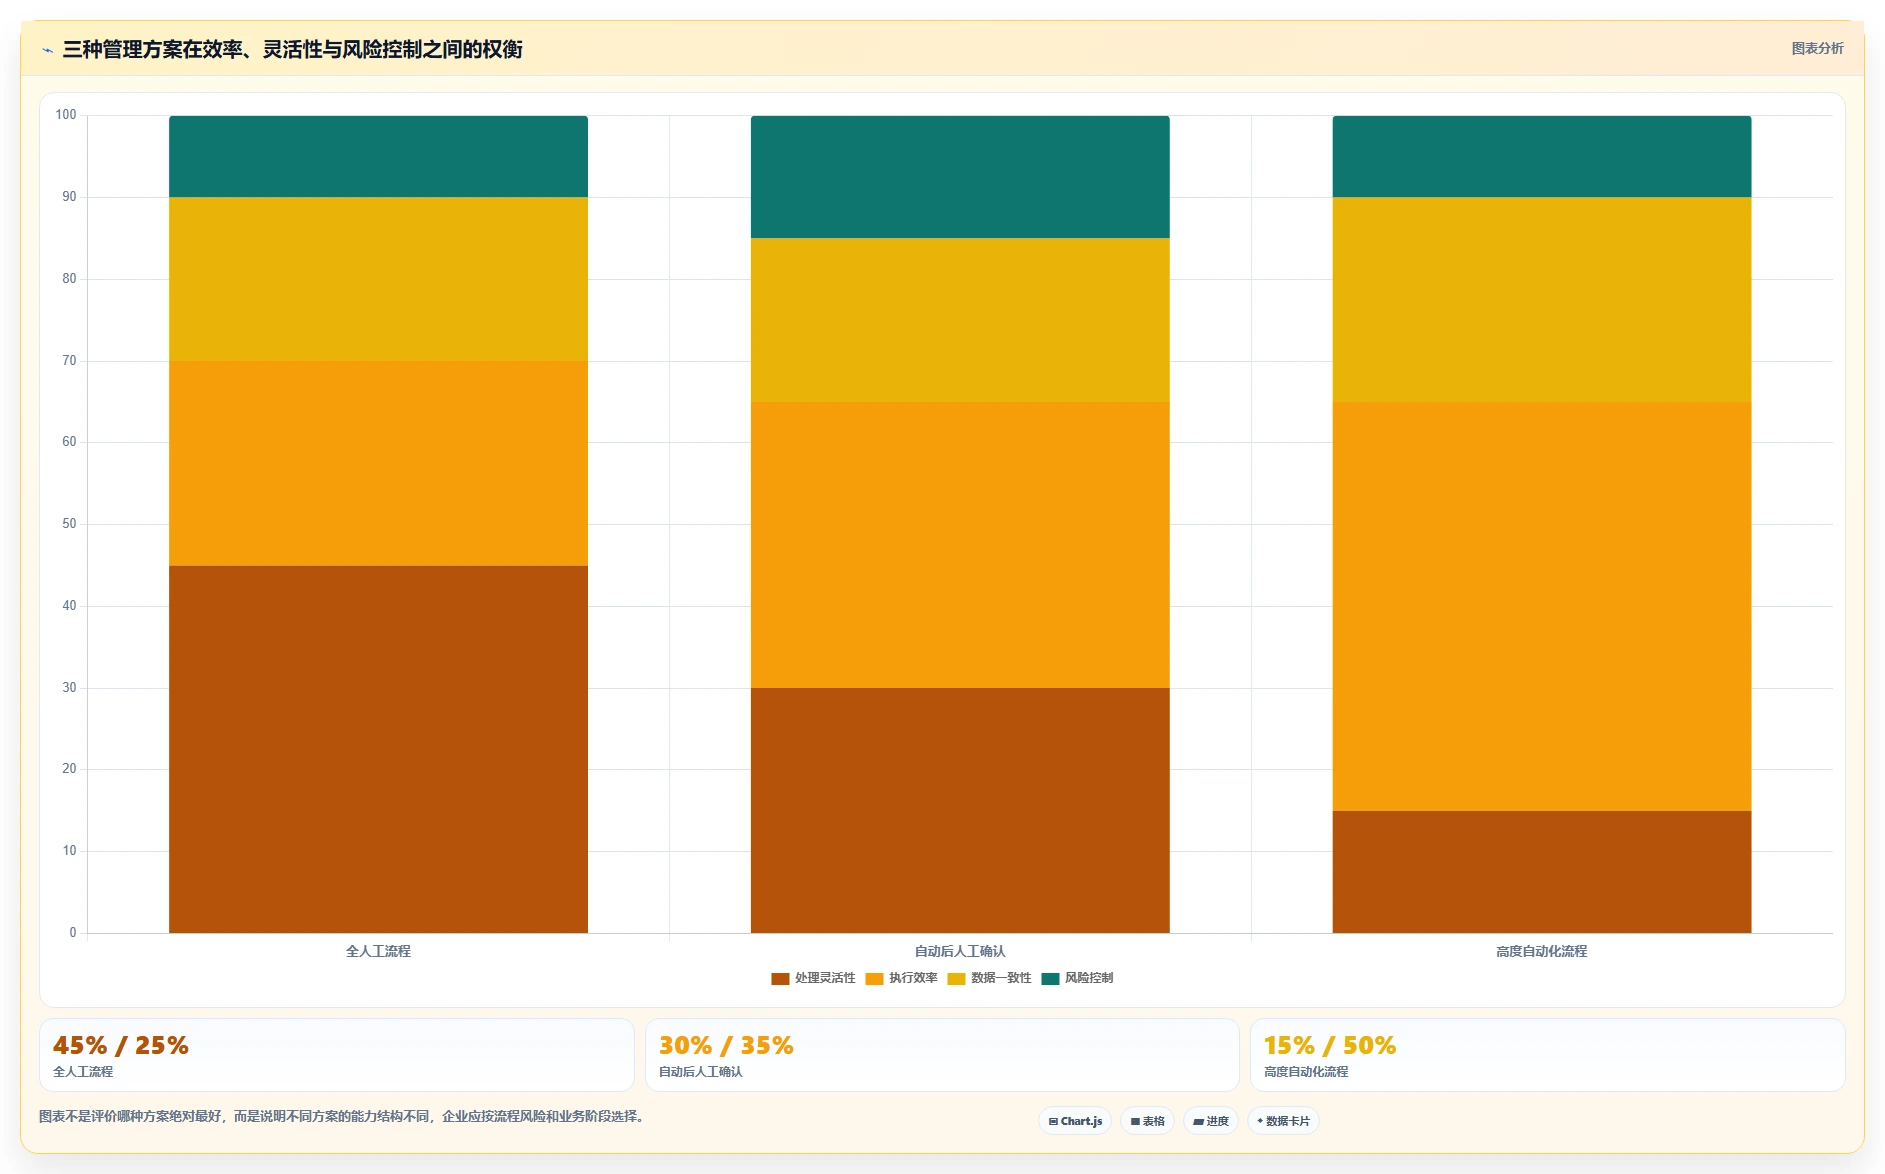
Task: Click 处理灵活性 segment of 自动后人工确认 bar
Action: (960, 810)
